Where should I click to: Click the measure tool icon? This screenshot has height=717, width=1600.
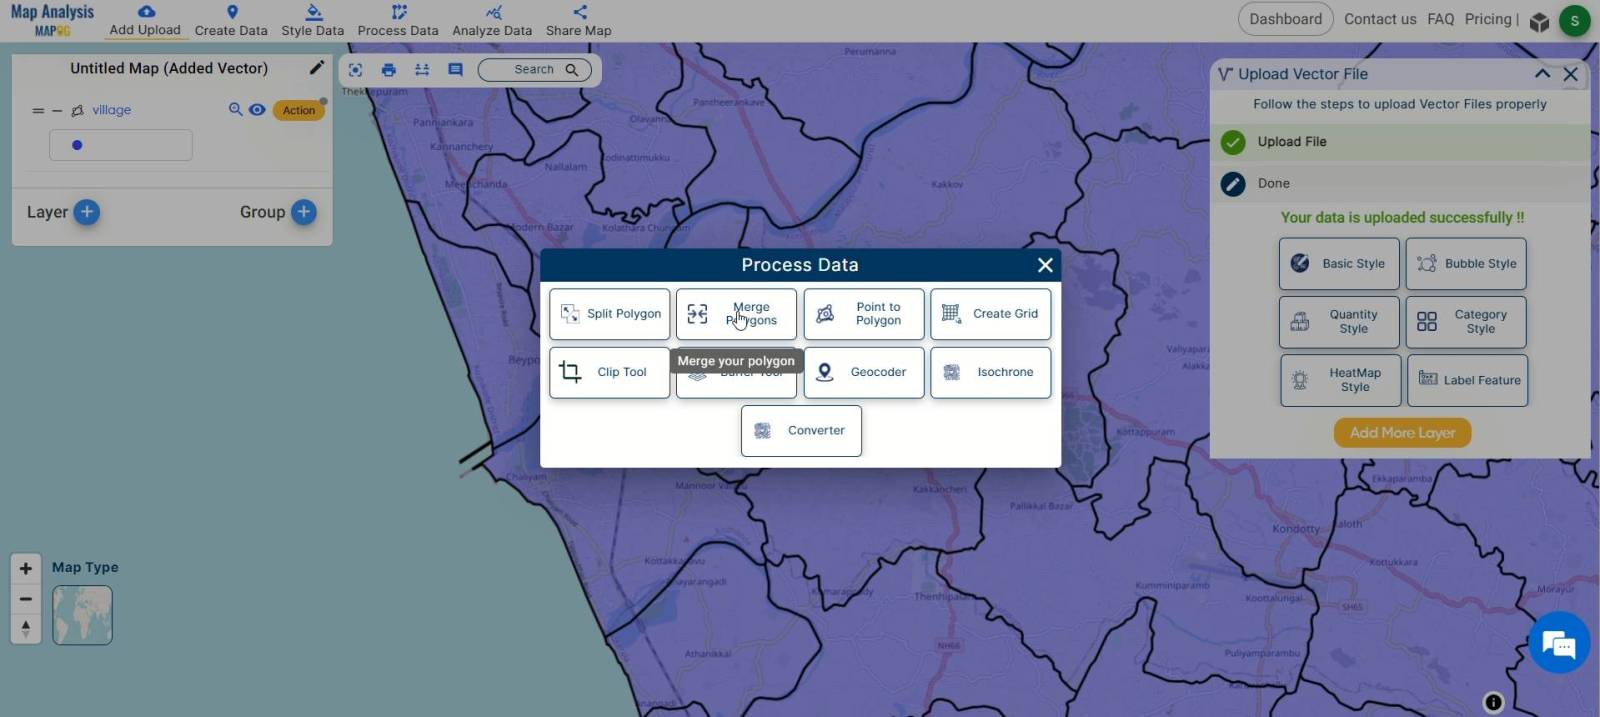pyautogui.click(x=422, y=70)
